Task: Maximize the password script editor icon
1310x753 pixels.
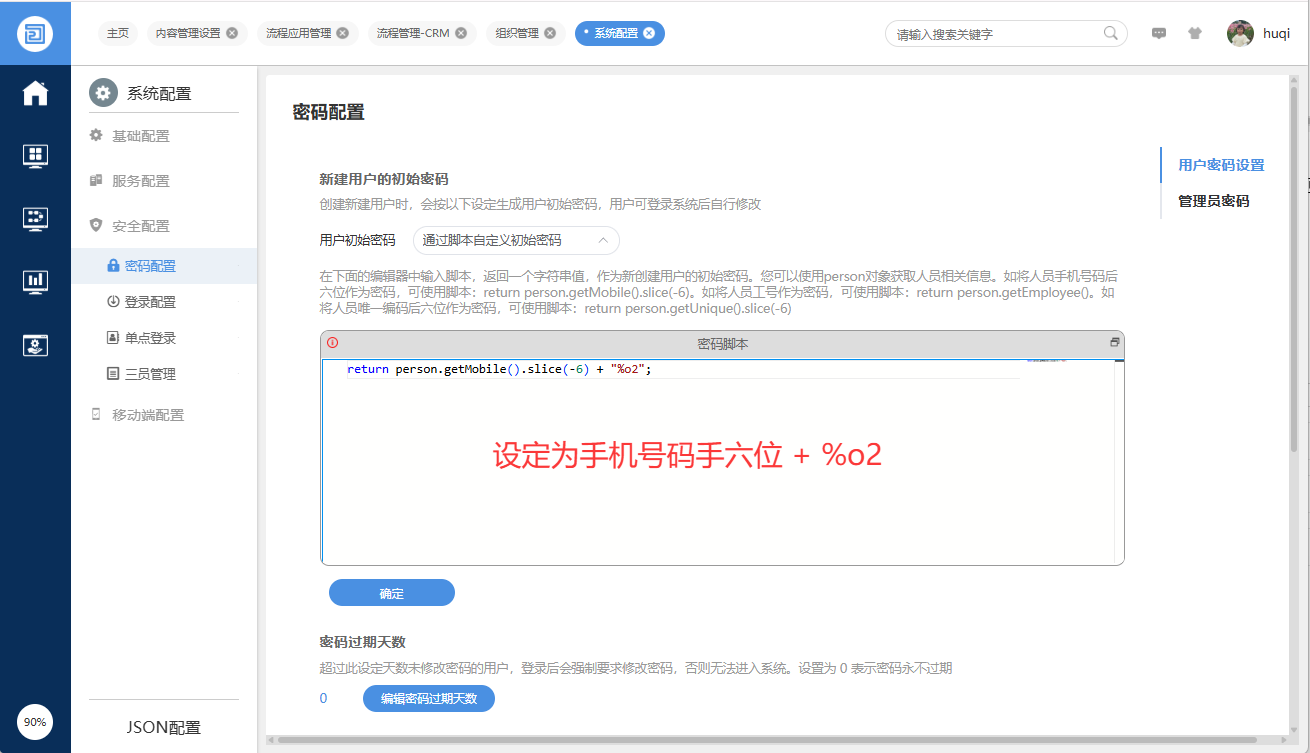Action: coord(1114,343)
